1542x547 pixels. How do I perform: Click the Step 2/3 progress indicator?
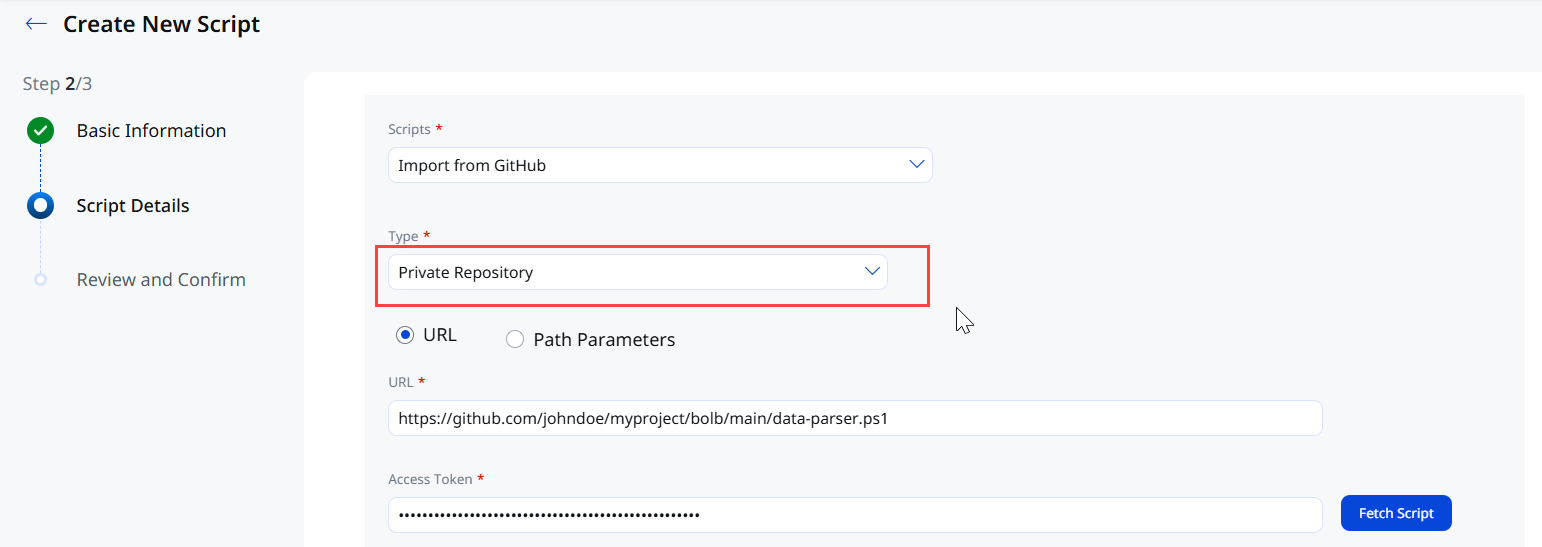click(57, 84)
